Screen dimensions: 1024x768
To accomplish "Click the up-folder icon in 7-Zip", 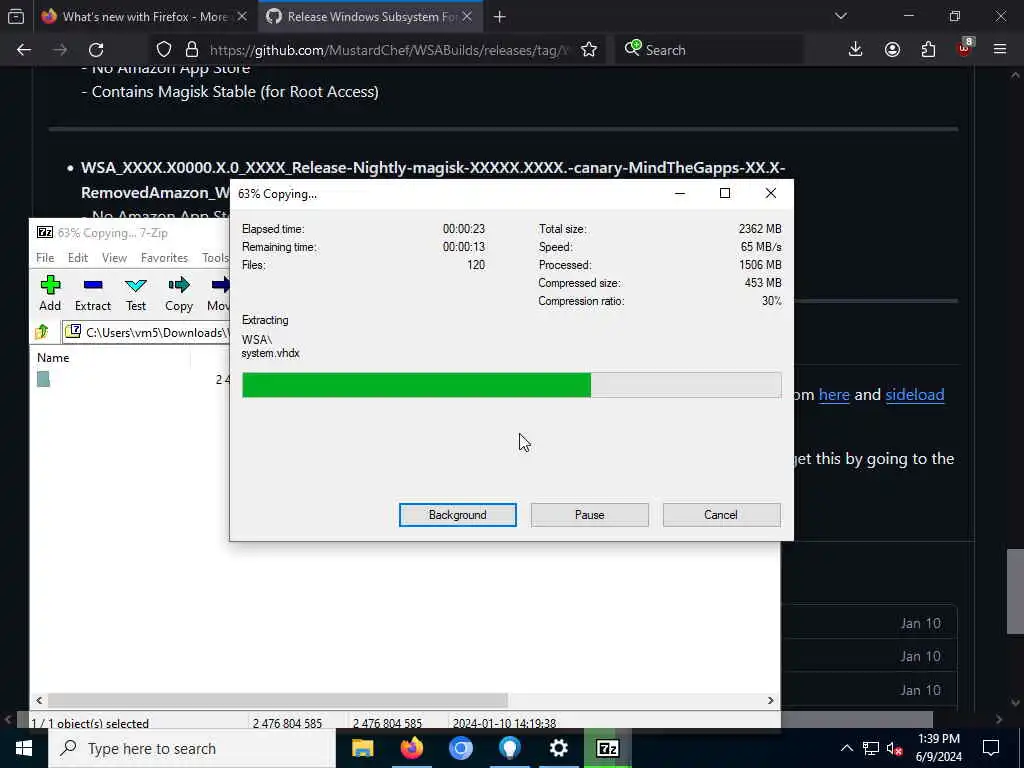I will (x=42, y=332).
